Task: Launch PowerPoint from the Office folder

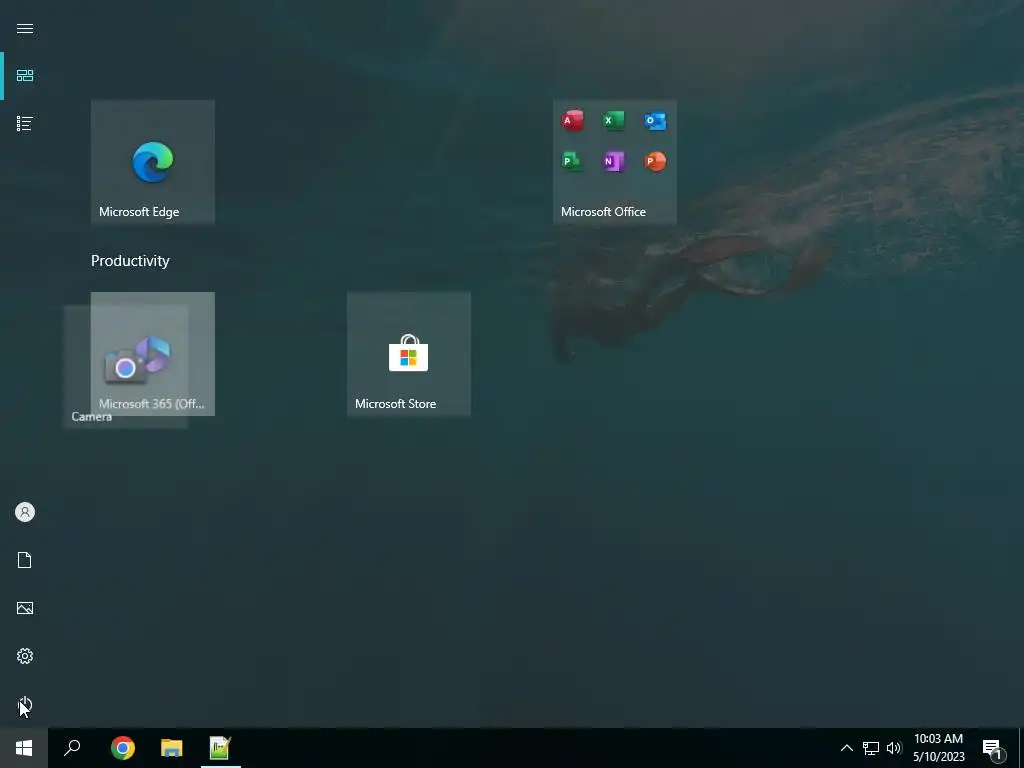Action: click(x=655, y=161)
